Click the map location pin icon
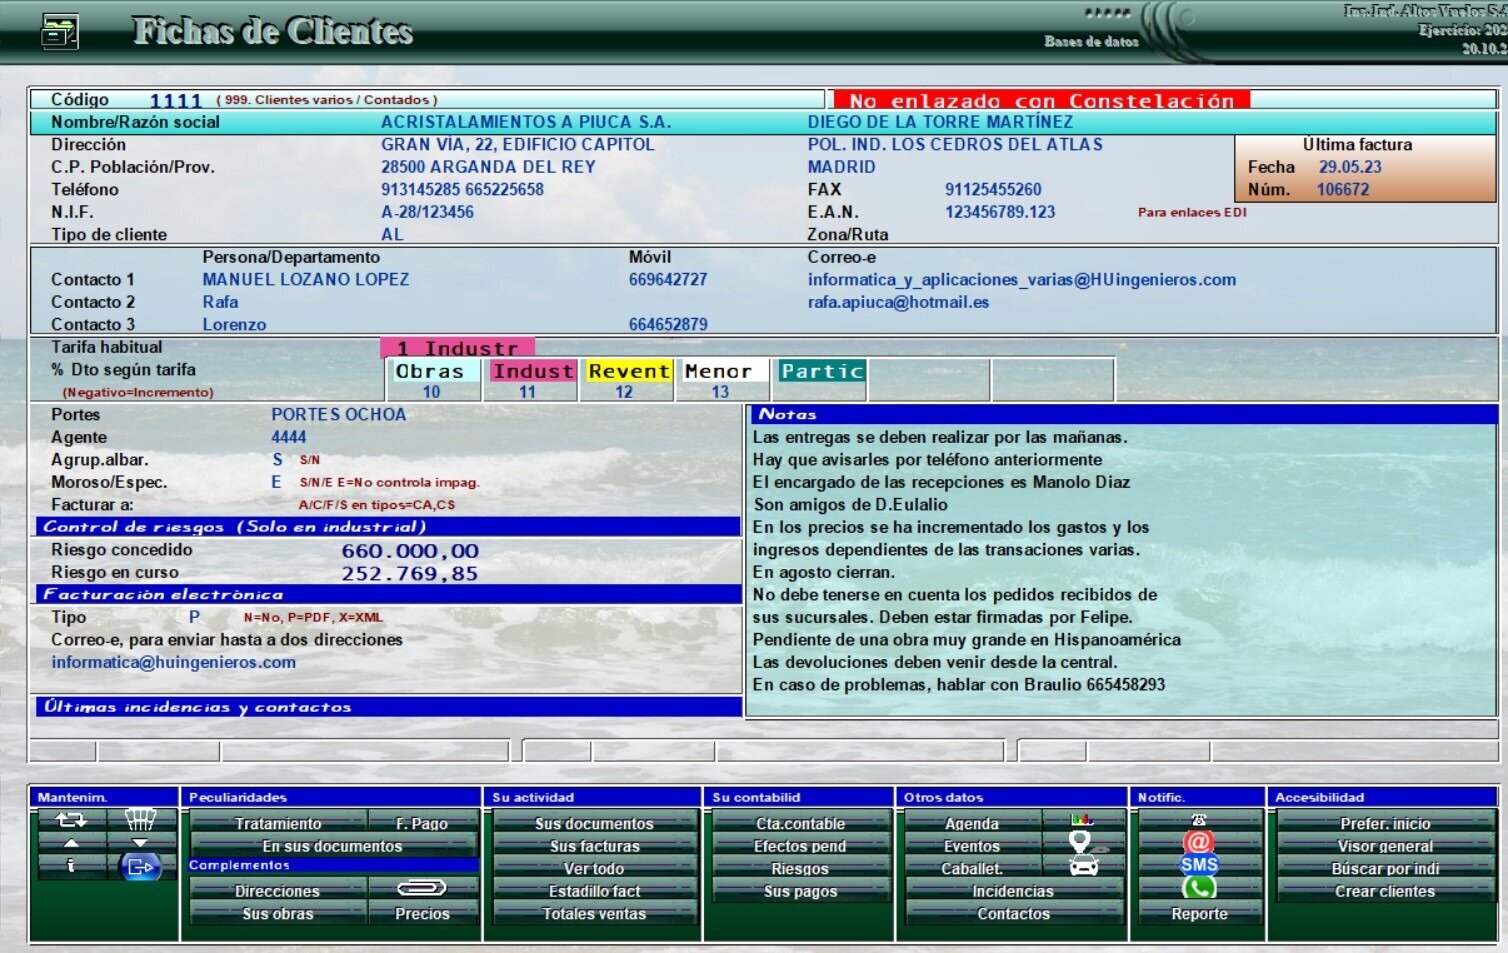Screen dimensions: 1508x953 tap(1082, 843)
